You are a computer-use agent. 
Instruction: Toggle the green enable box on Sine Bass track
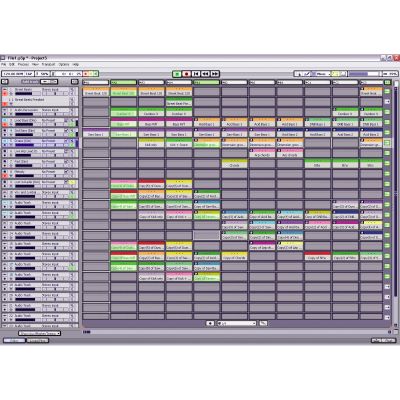(x=72, y=134)
